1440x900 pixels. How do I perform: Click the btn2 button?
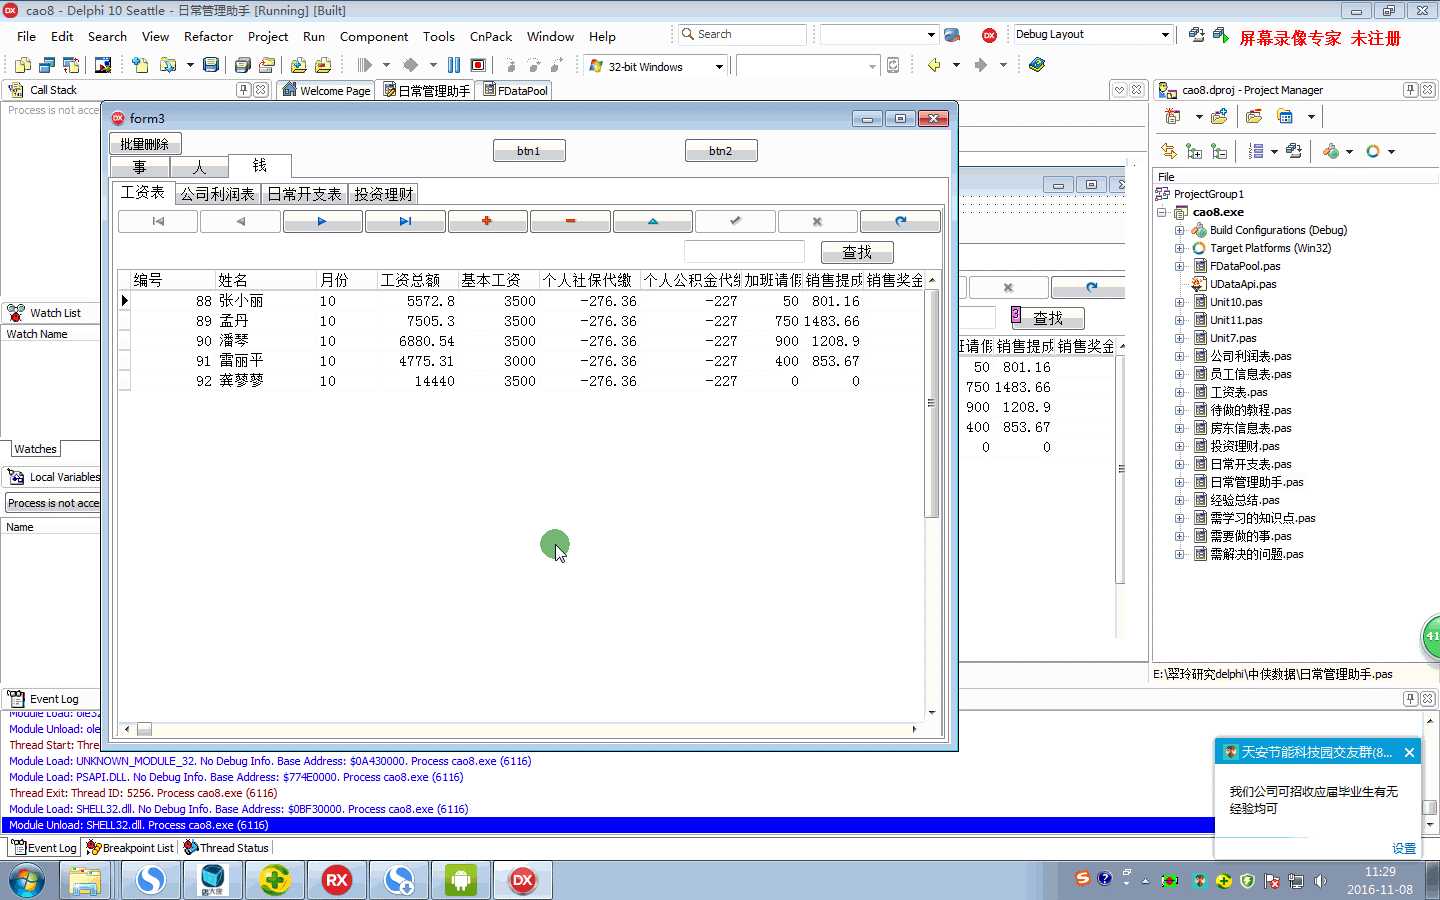pos(721,151)
